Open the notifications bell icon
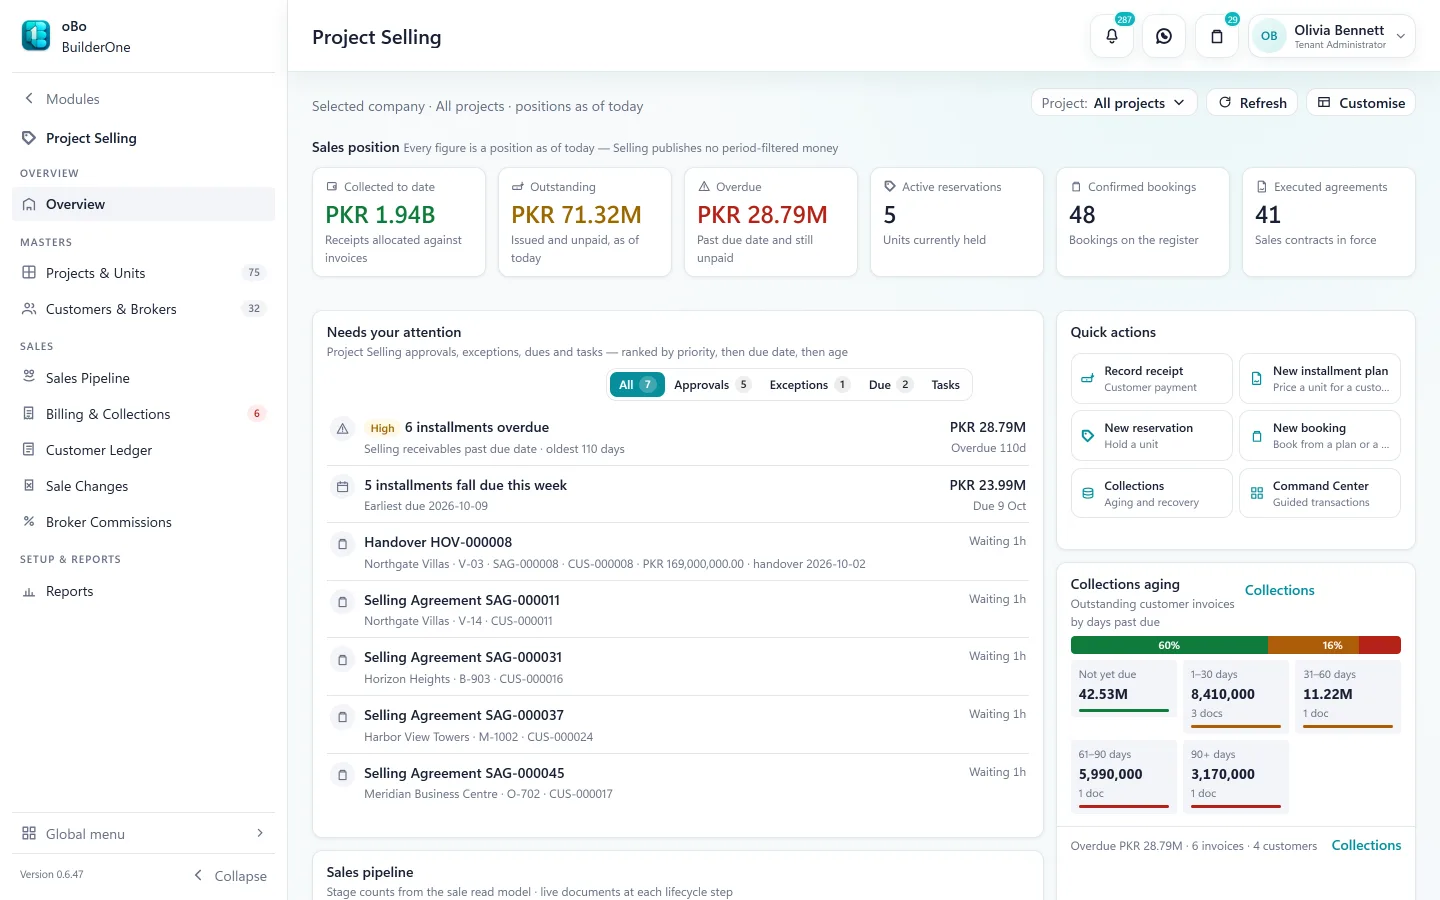The image size is (1440, 900). click(x=1112, y=36)
